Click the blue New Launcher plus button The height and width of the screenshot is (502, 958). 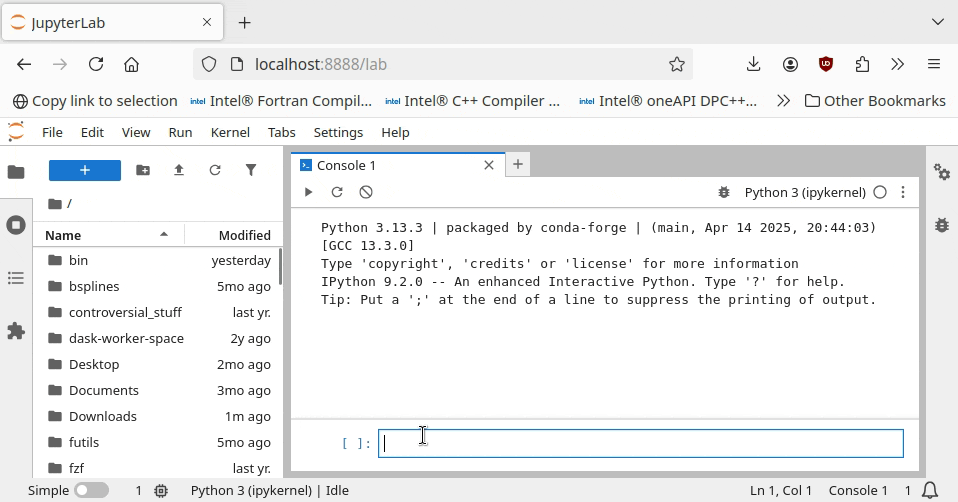[x=85, y=170]
